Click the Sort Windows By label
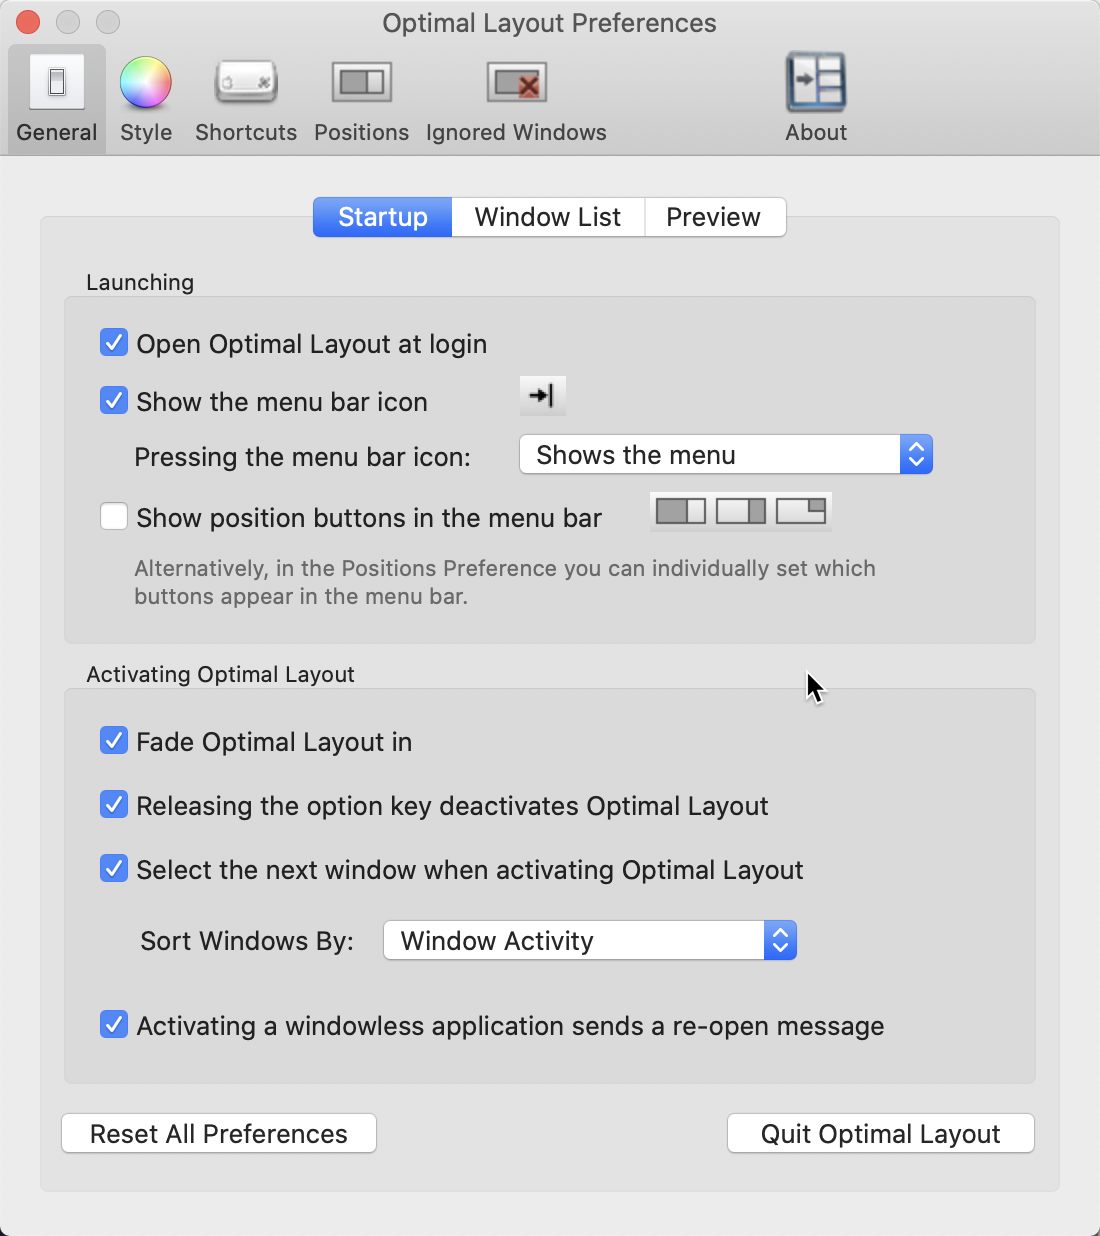Screen dimensions: 1100x1236 pos(247,941)
